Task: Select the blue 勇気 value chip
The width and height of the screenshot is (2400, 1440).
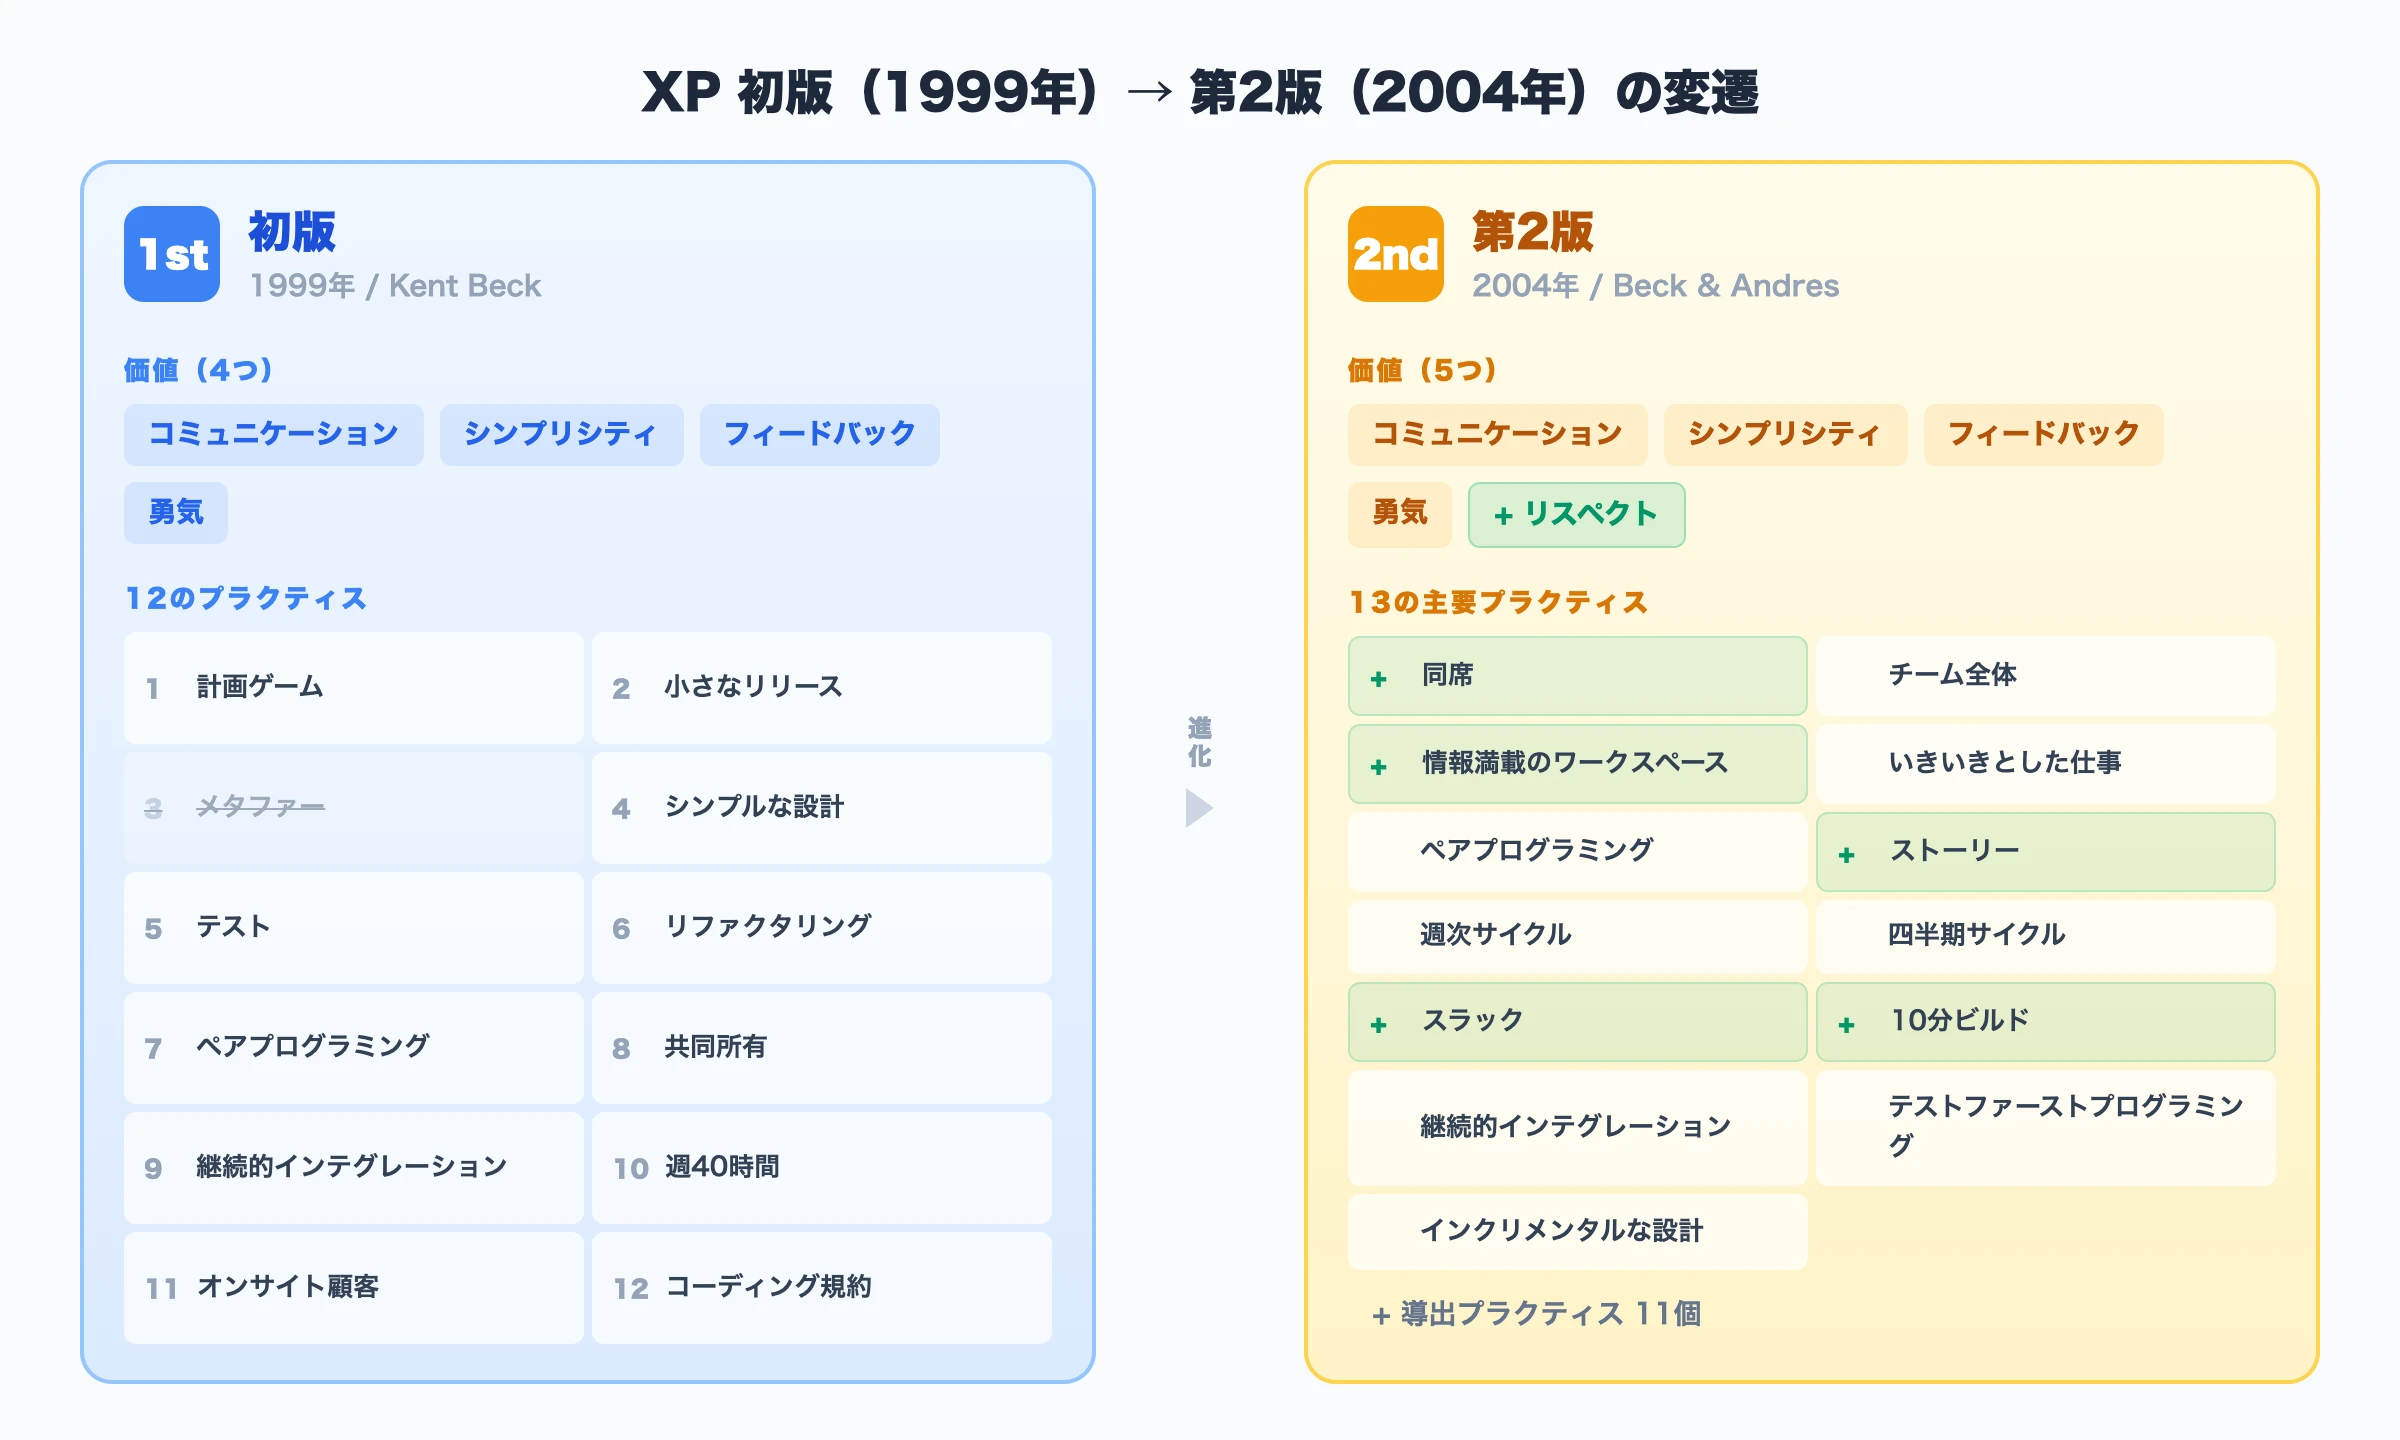Action: [x=176, y=513]
